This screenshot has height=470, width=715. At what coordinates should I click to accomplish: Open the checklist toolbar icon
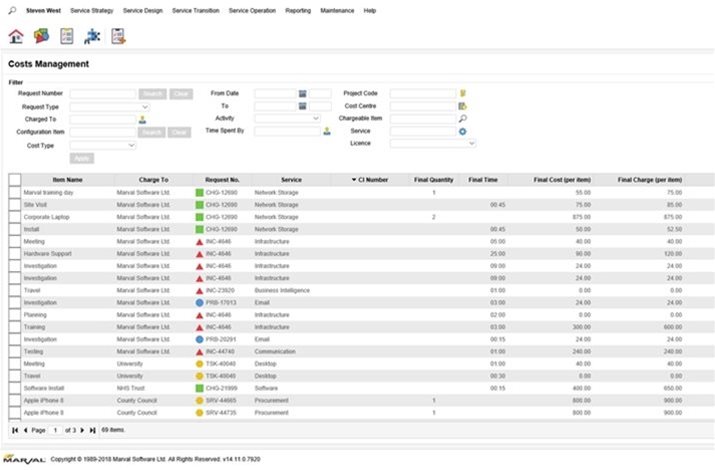pos(67,36)
